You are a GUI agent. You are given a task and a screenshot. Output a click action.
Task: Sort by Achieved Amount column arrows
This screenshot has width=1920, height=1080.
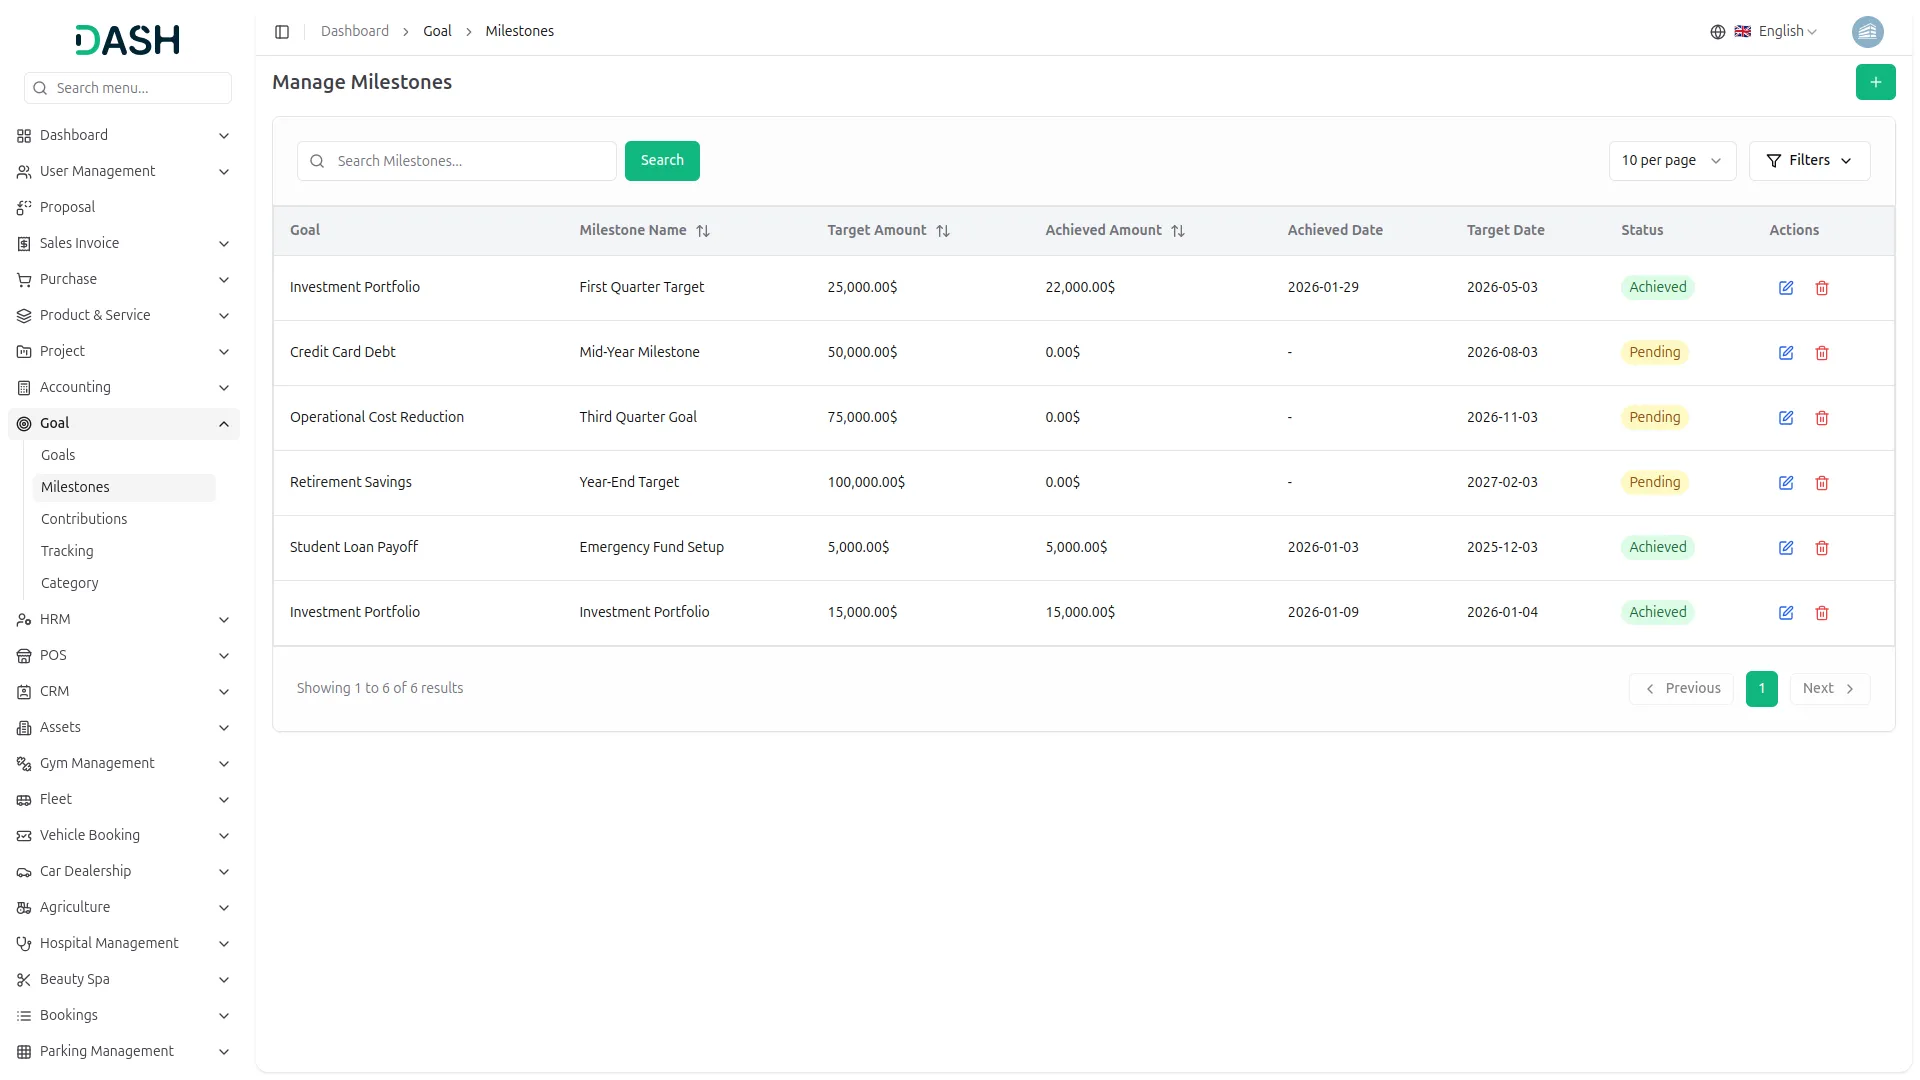click(x=1177, y=231)
